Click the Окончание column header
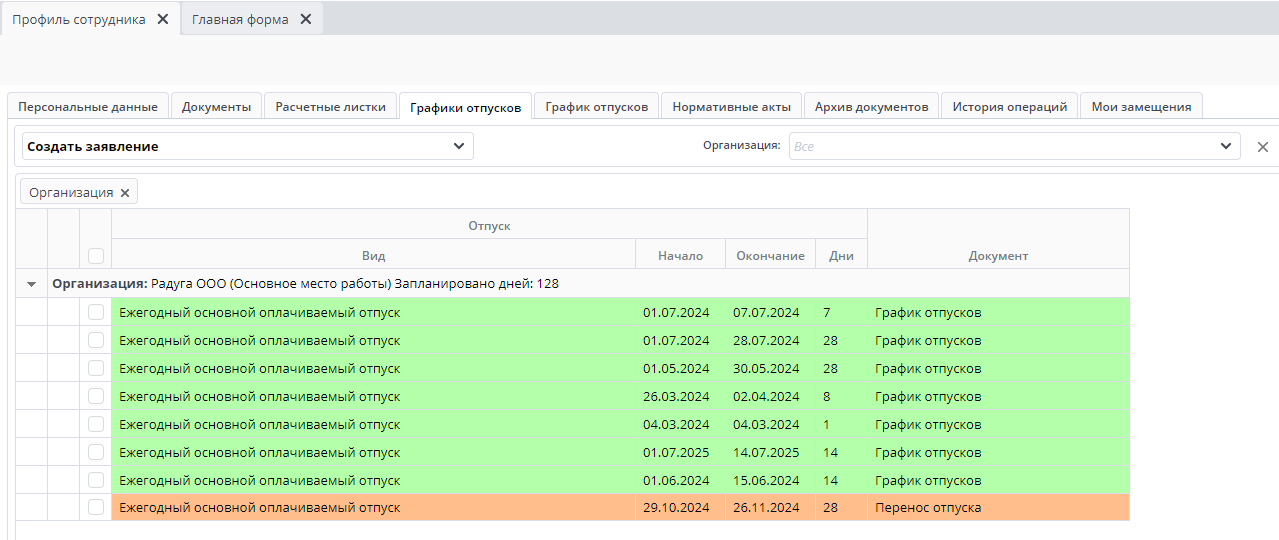 pos(770,255)
